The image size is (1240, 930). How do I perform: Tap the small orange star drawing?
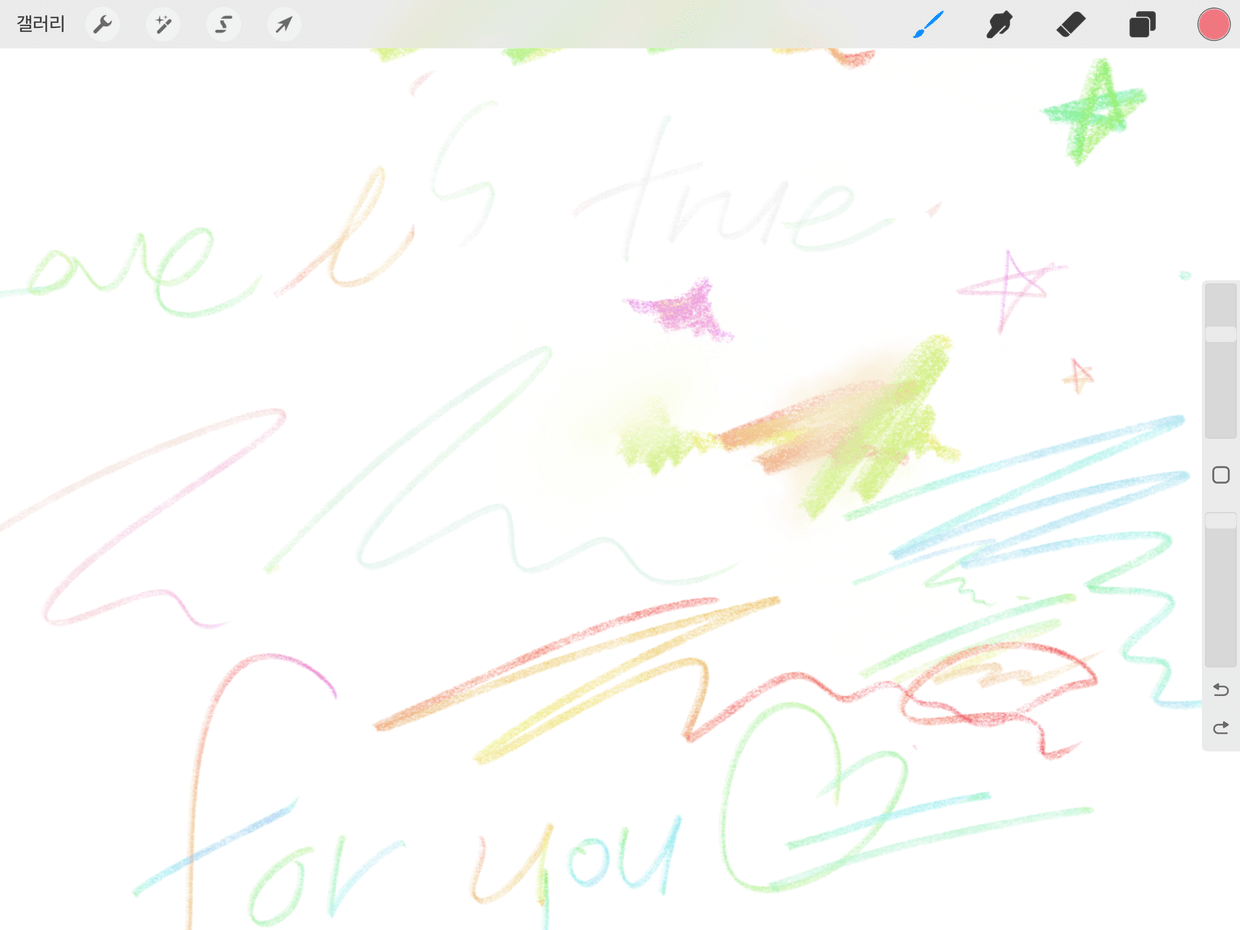pyautogui.click(x=1077, y=376)
